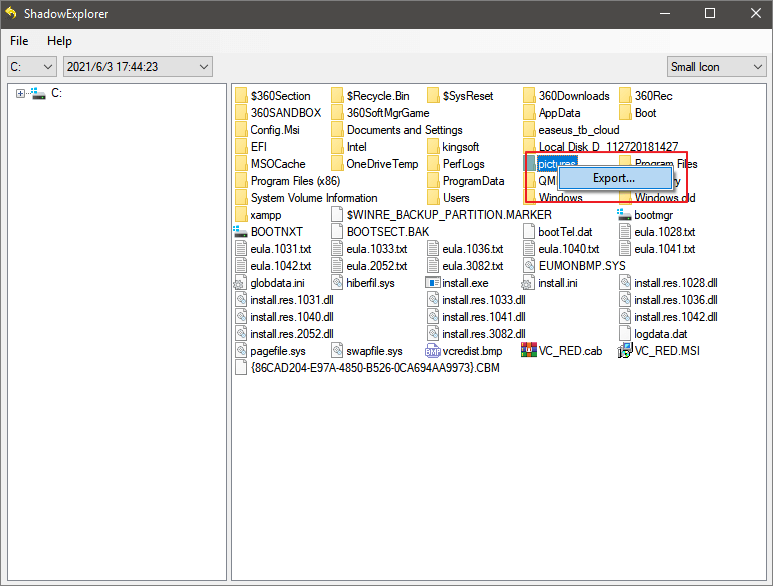Select the bootmgr file icon
773x586 pixels.
[x=625, y=215]
